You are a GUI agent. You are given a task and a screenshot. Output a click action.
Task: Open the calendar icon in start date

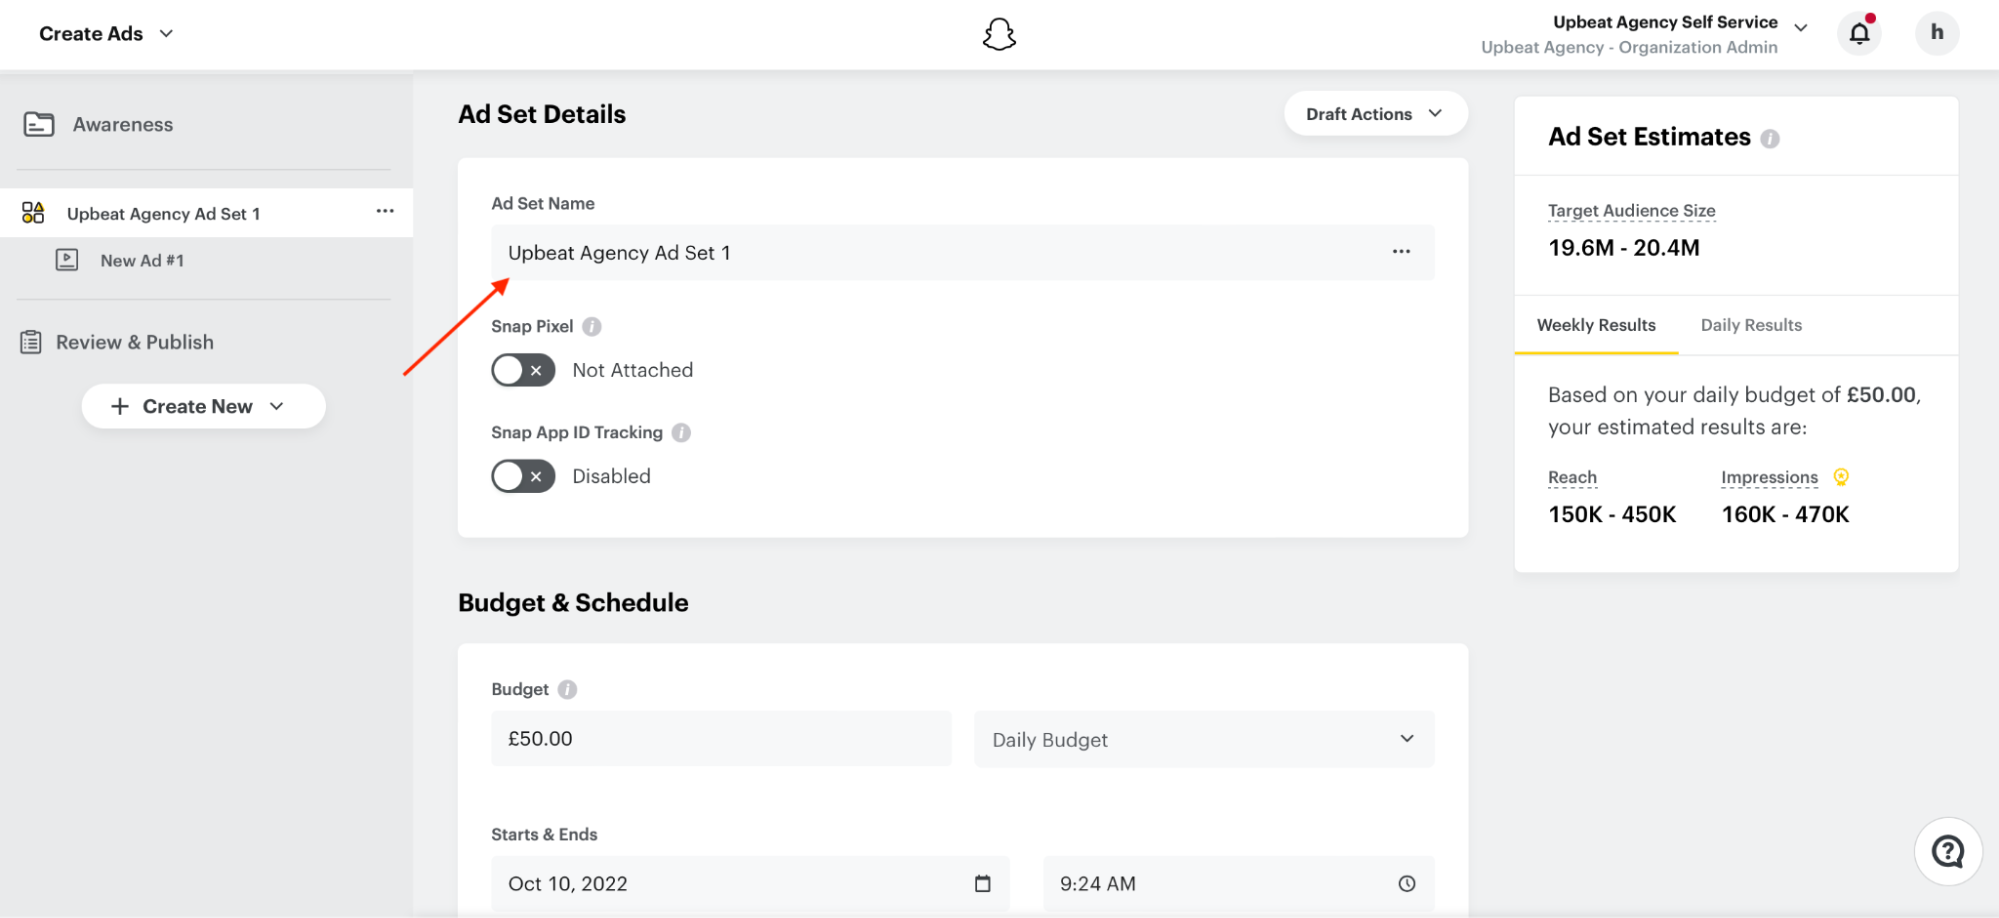tap(983, 884)
